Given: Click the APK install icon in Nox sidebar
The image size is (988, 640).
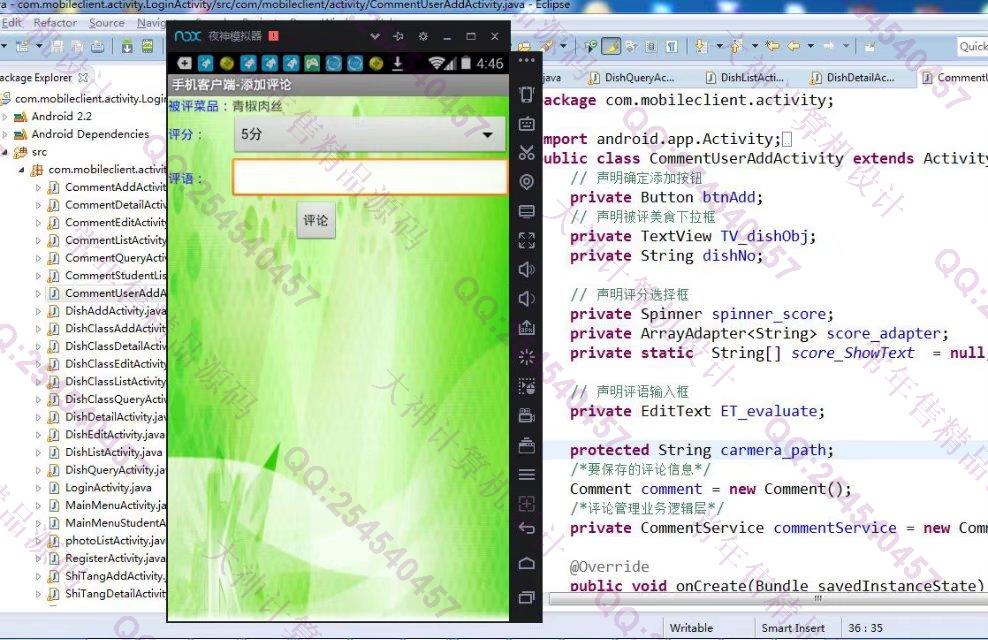Looking at the screenshot, I should [x=527, y=328].
